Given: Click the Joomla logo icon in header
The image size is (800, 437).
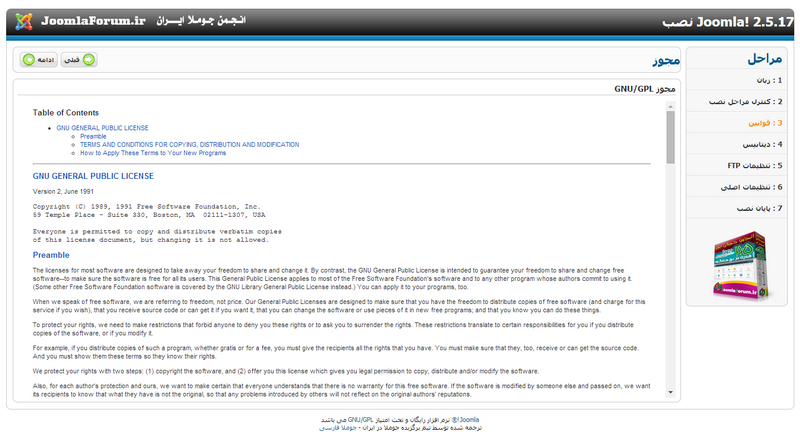Looking at the screenshot, I should 23,21.
